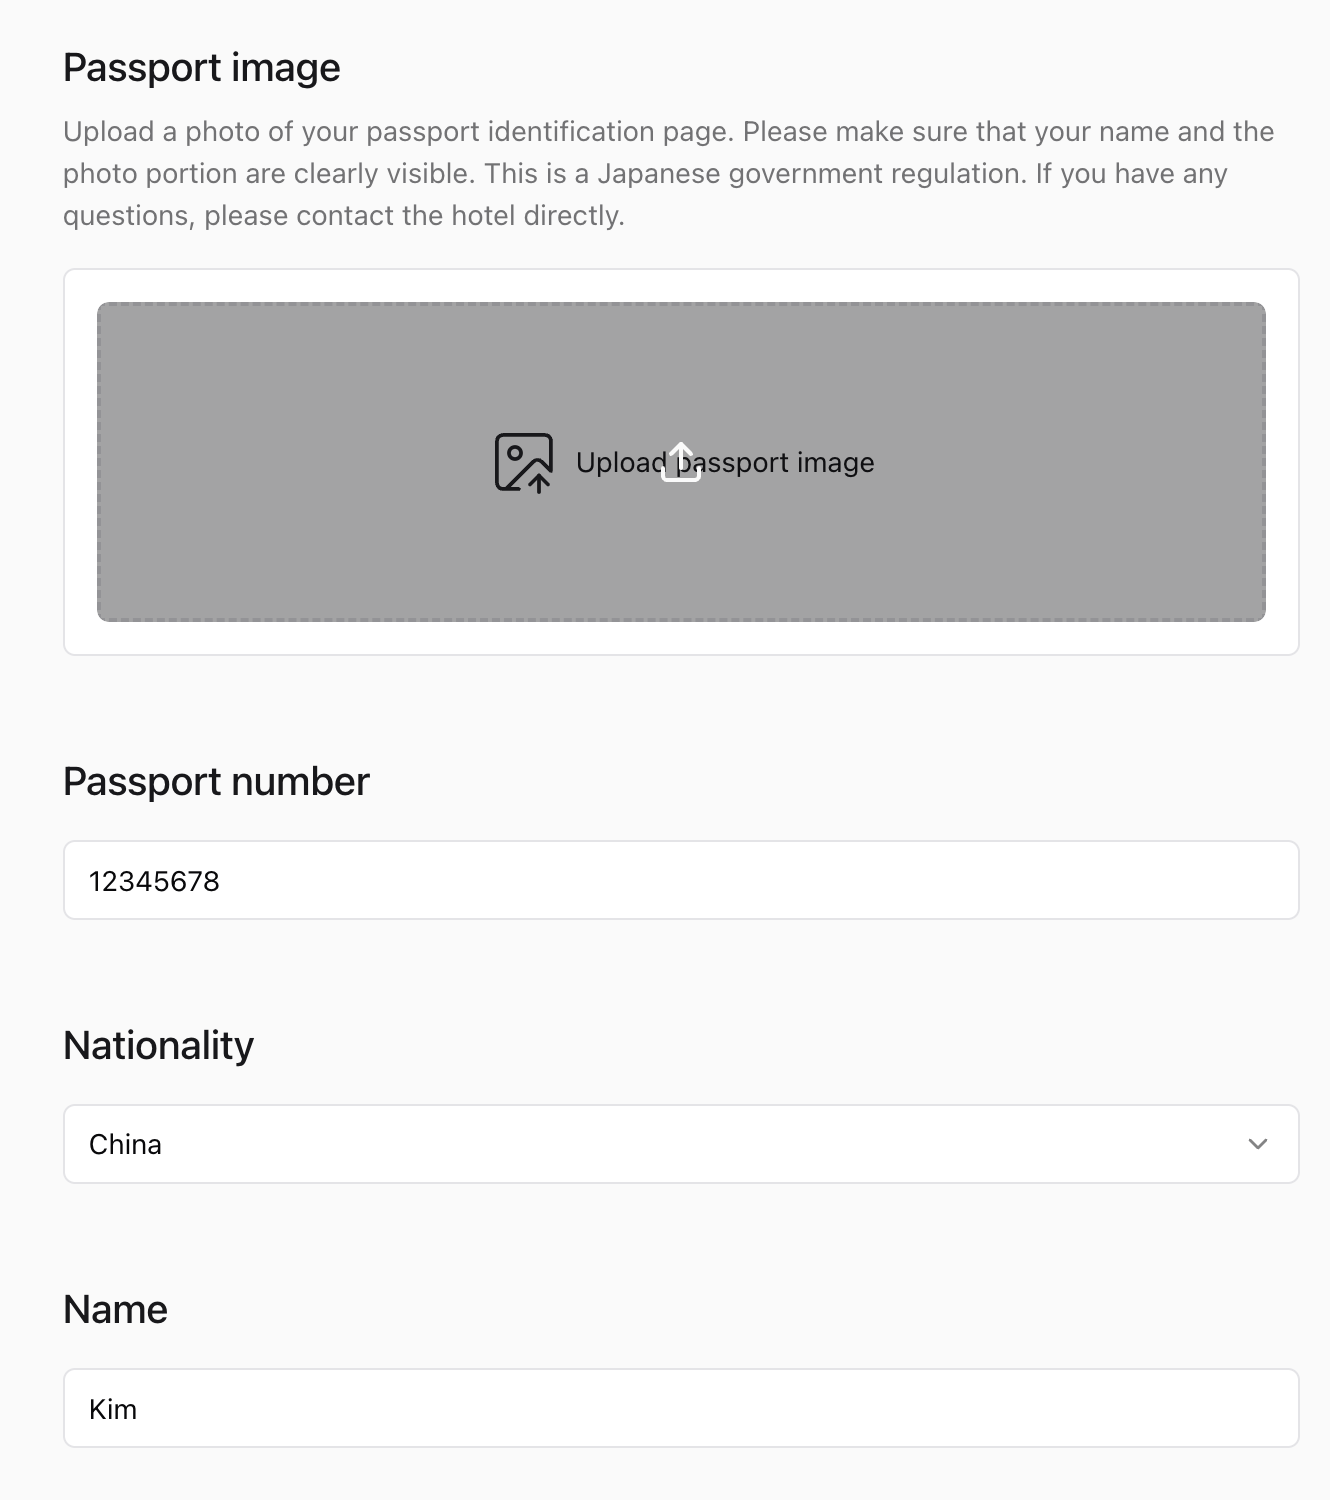Click the 'Nationality' label
Screen dimensions: 1330x1500
[x=158, y=1046]
